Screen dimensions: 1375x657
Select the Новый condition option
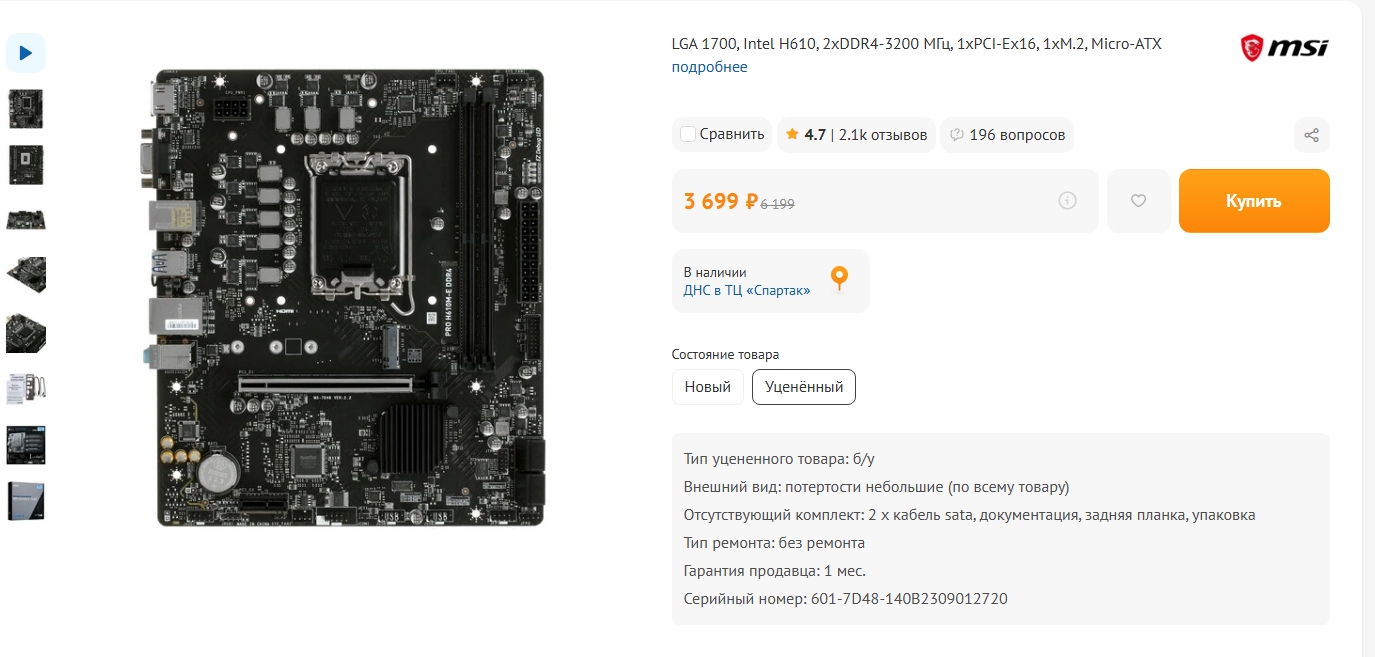pyautogui.click(x=708, y=387)
